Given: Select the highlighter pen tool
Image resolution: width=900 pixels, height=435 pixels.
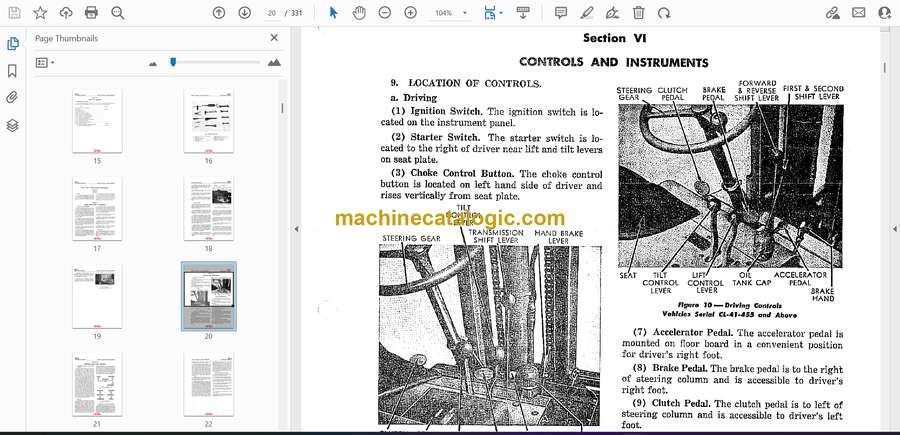Looking at the screenshot, I should pyautogui.click(x=587, y=13).
